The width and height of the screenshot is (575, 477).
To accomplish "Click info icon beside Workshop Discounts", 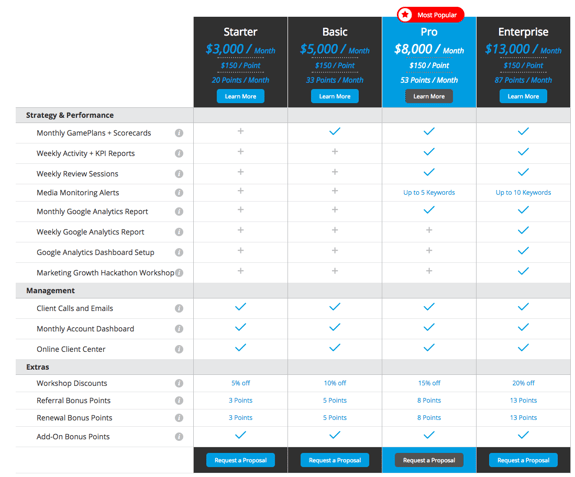I will click(179, 383).
